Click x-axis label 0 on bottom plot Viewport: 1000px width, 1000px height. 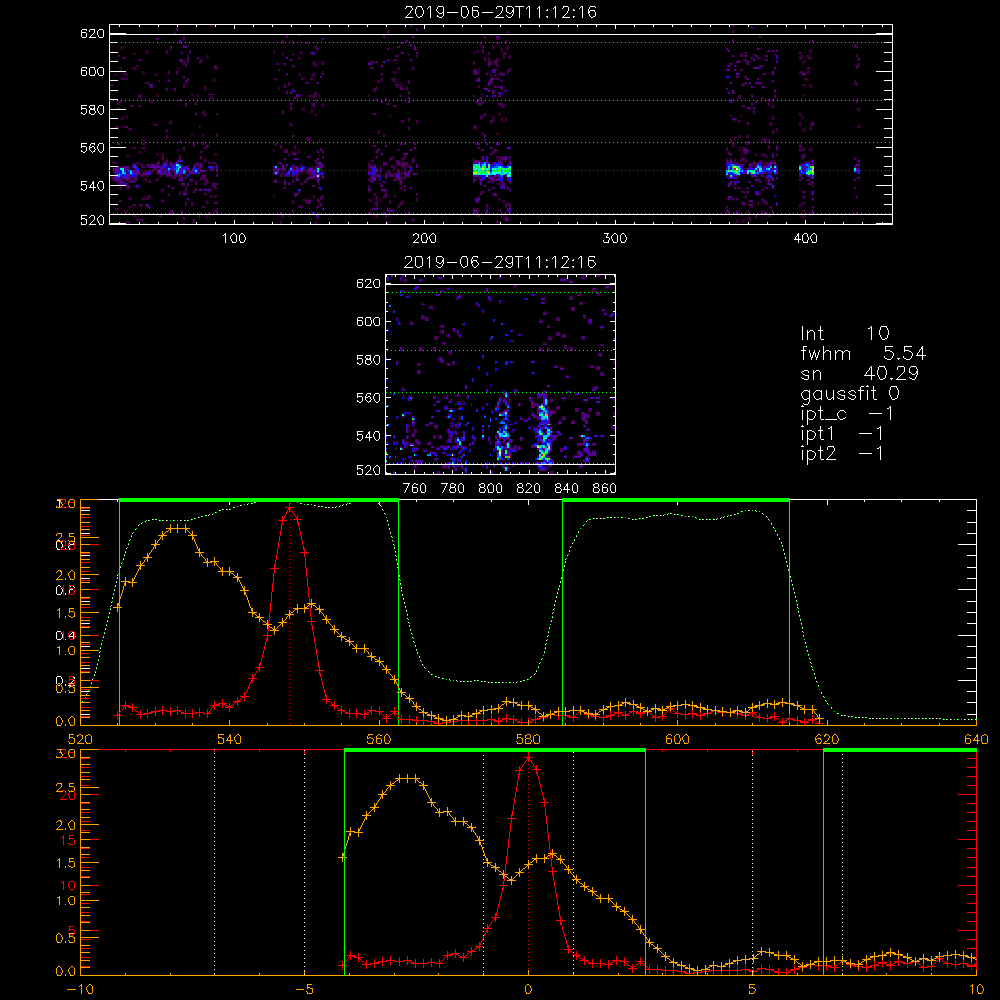pos(528,990)
